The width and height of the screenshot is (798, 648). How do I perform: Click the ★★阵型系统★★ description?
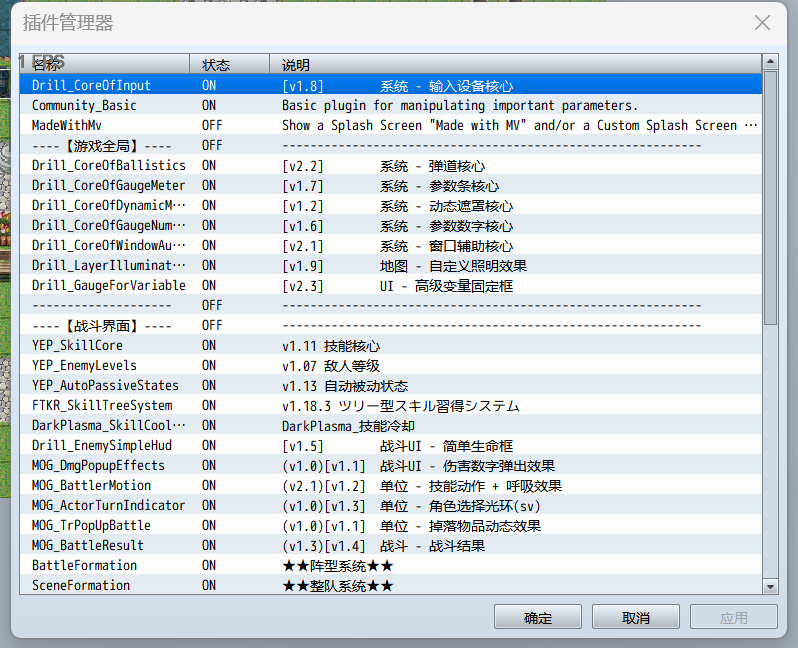tap(338, 566)
